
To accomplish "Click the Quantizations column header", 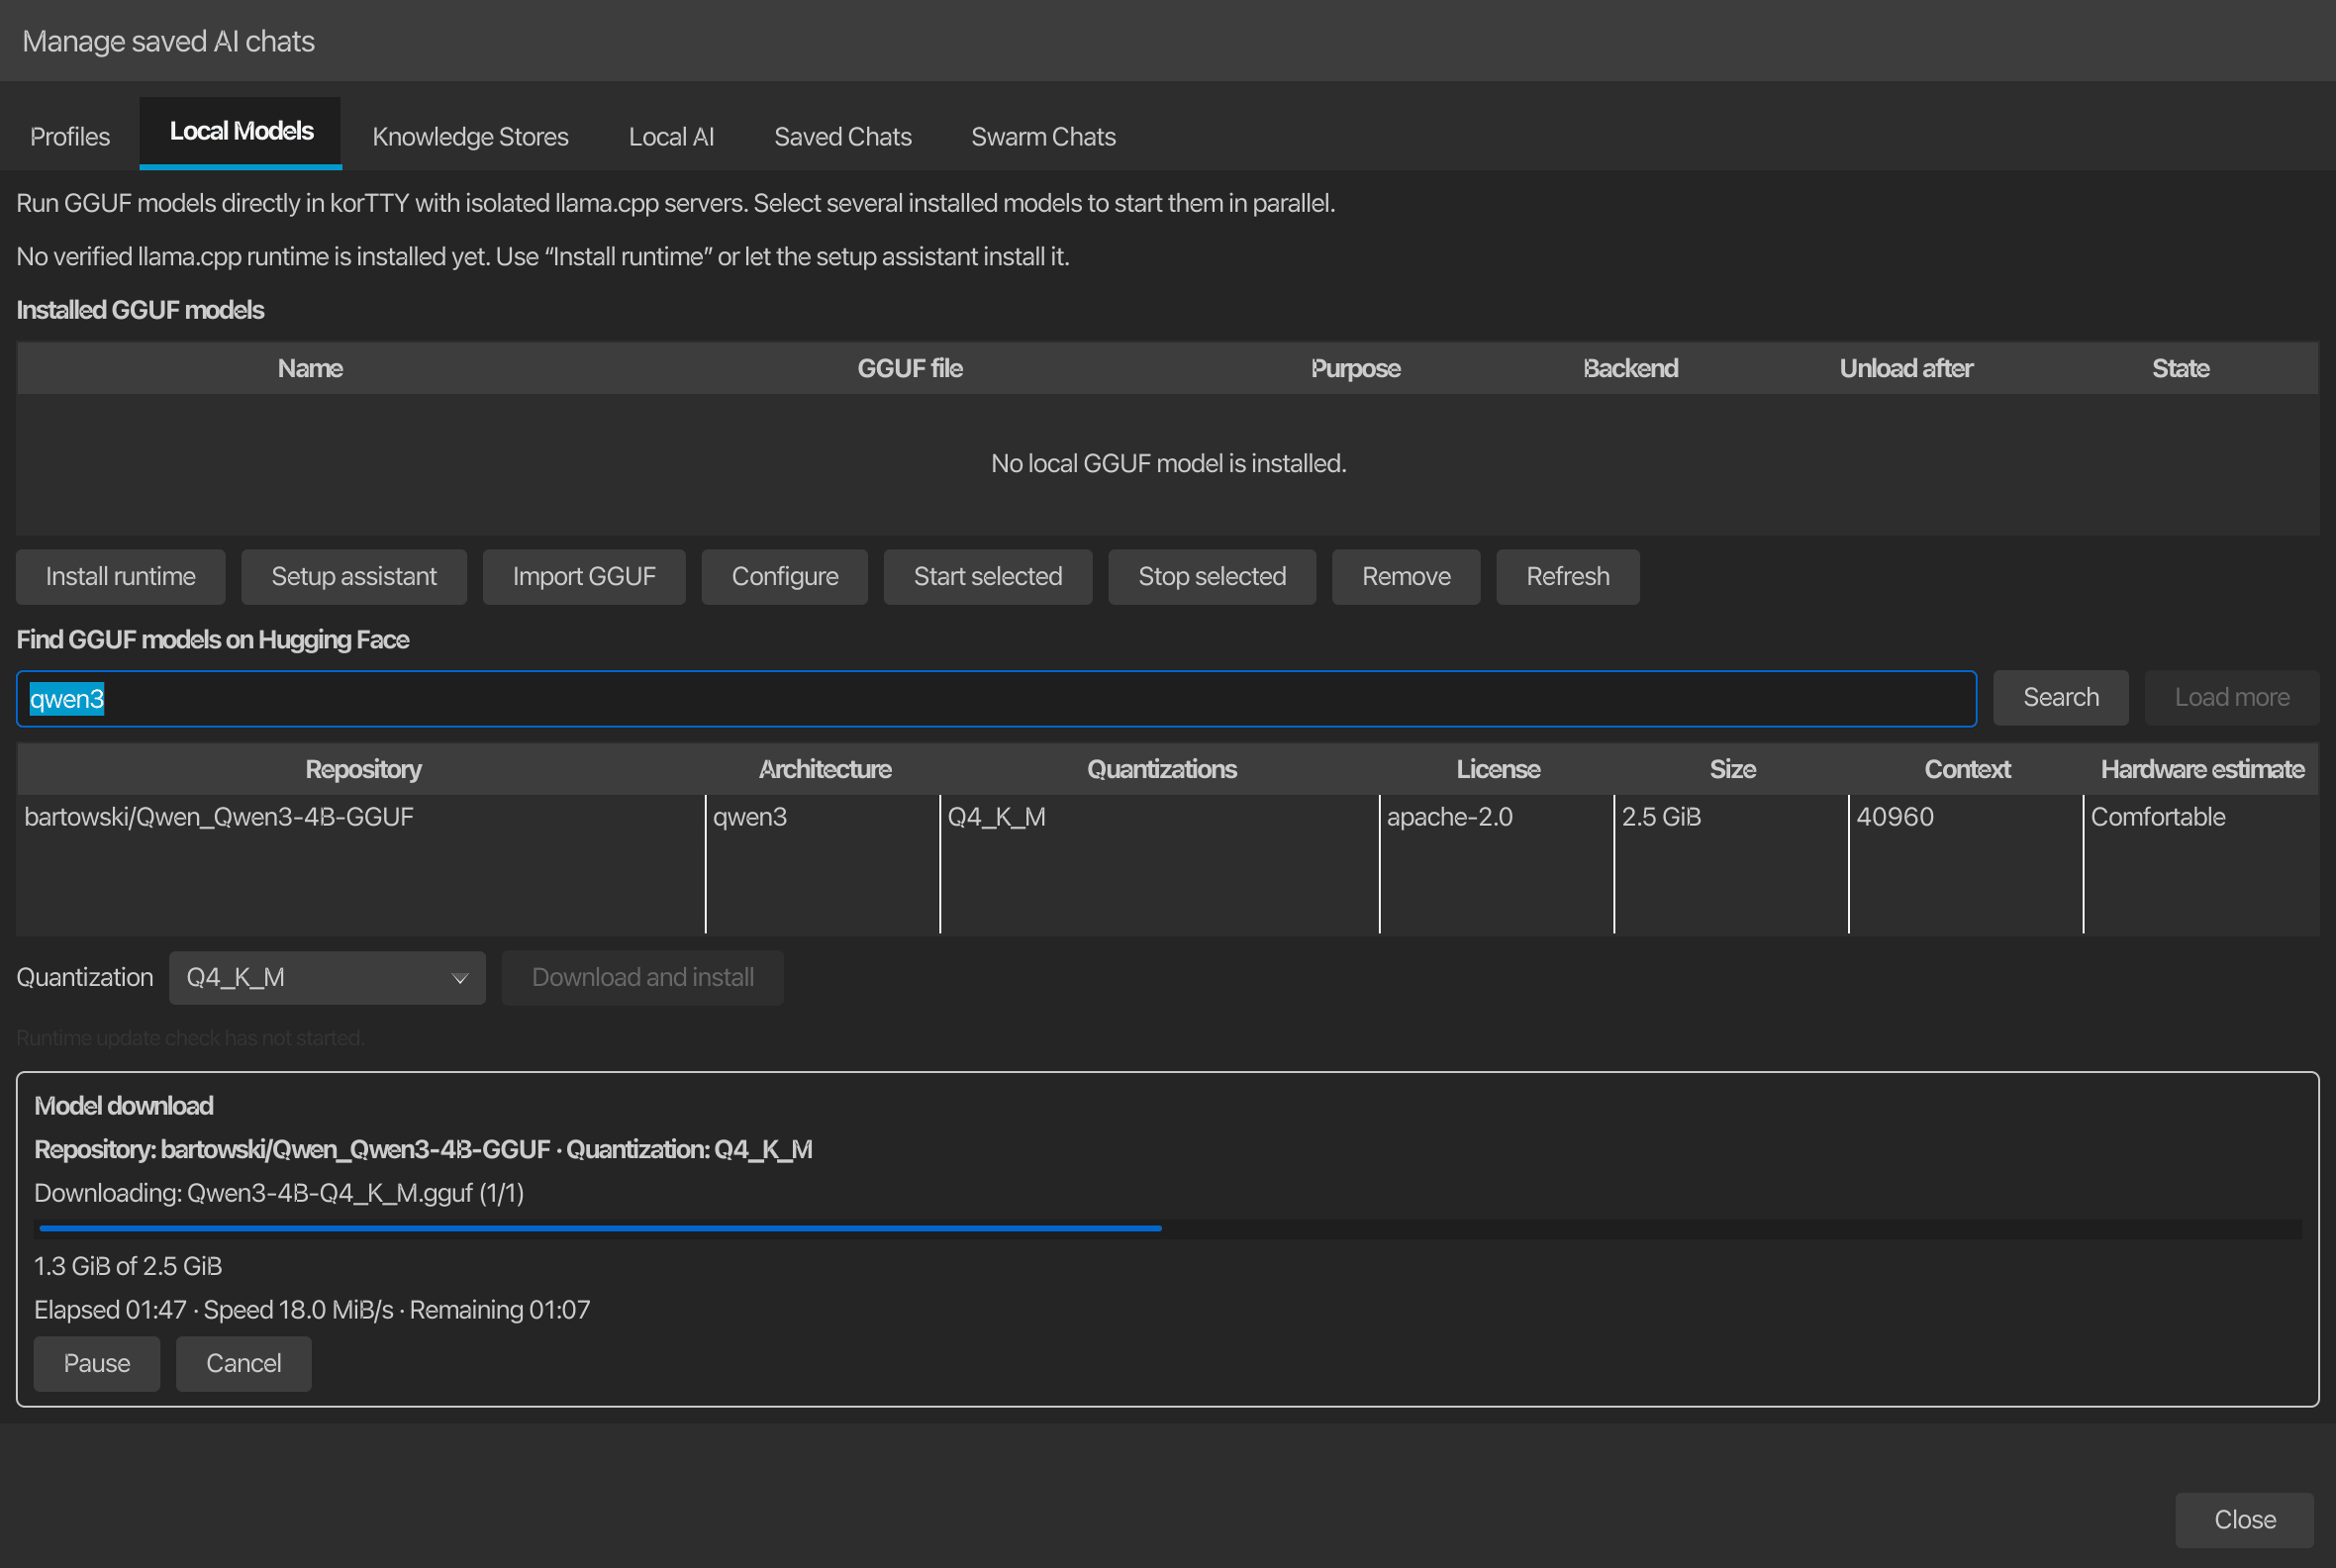I will coord(1161,769).
